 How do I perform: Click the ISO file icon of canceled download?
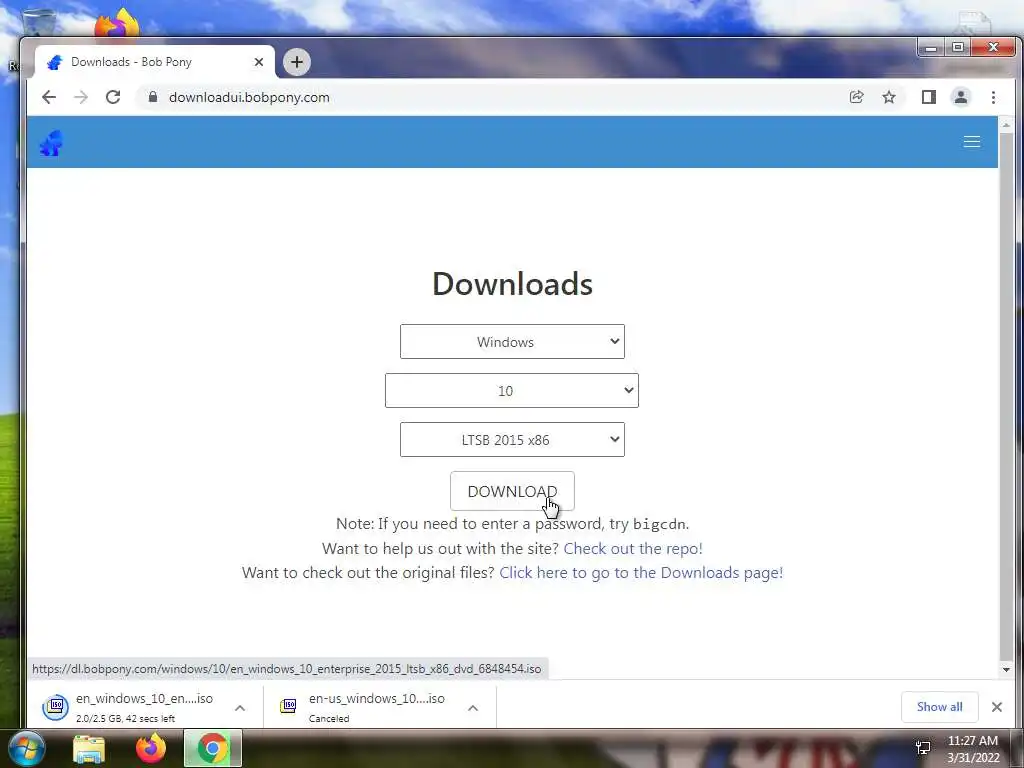pos(288,706)
